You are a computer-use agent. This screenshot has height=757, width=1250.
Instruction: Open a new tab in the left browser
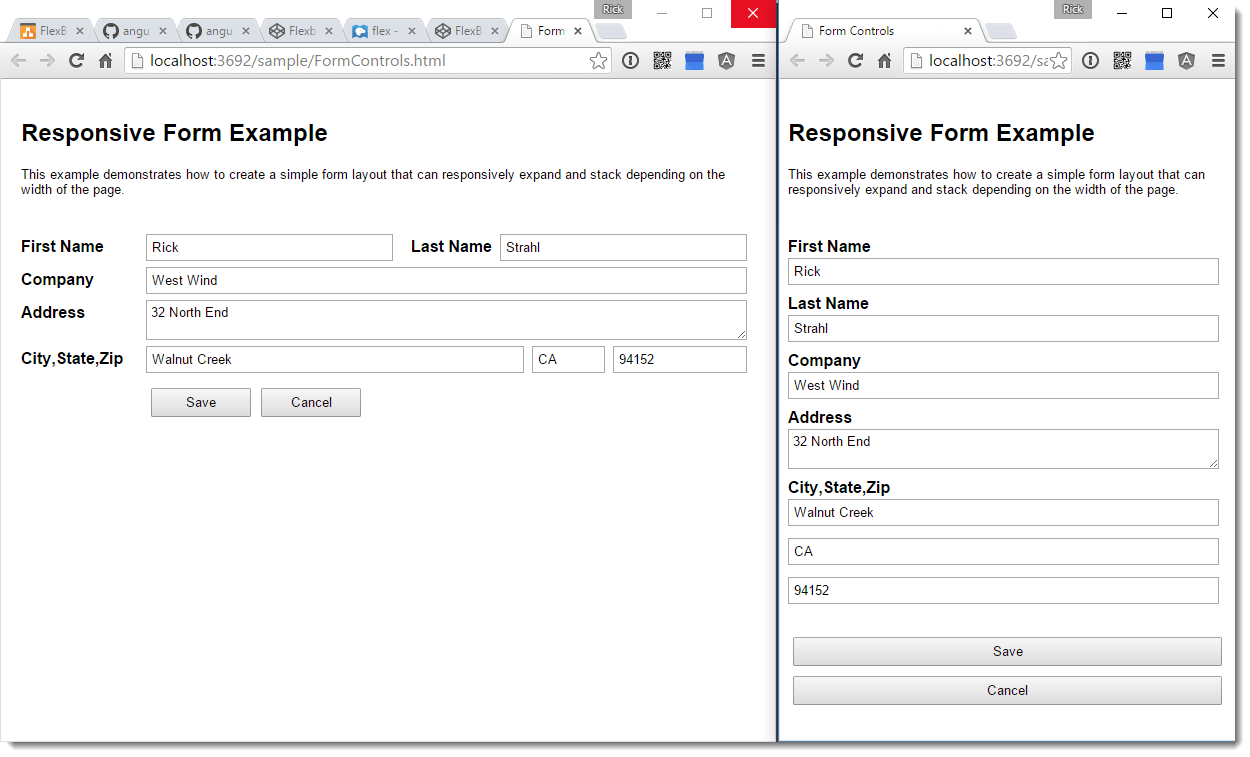point(611,31)
